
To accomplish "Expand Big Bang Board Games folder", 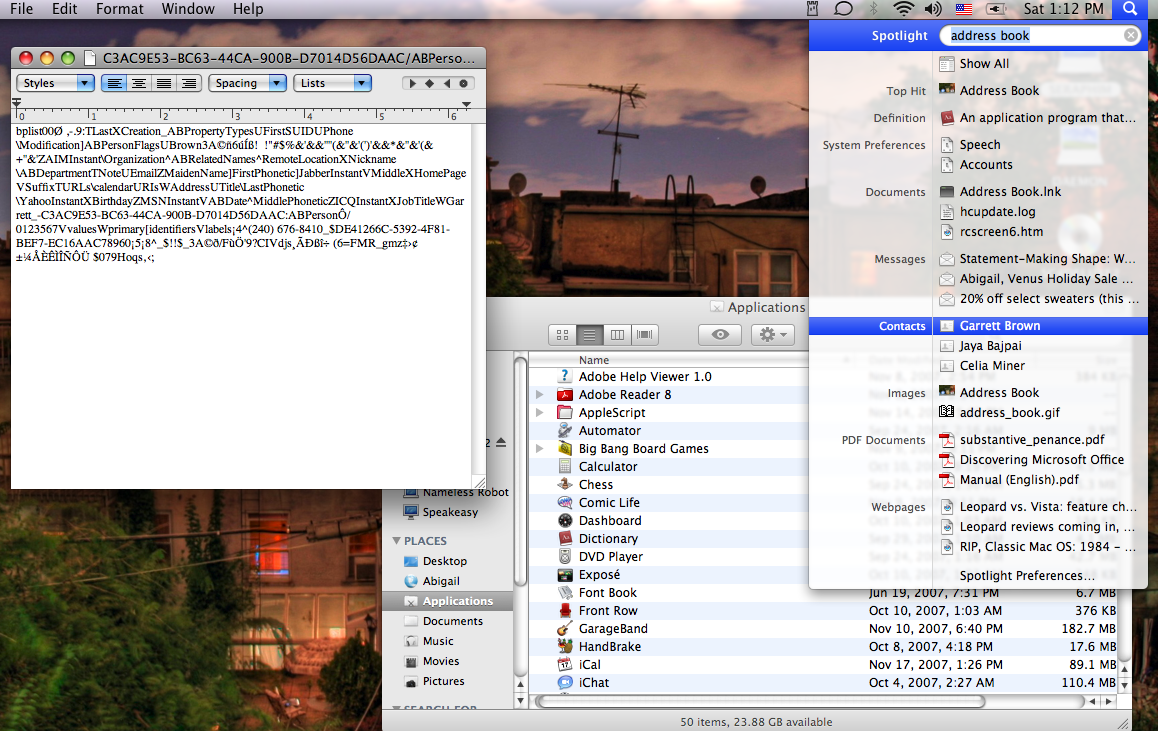I will (540, 448).
